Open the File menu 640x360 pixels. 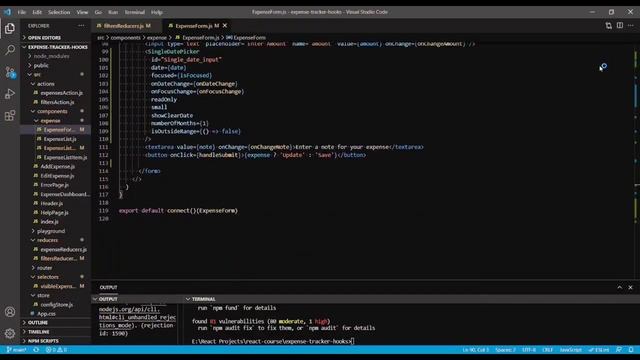22,12
